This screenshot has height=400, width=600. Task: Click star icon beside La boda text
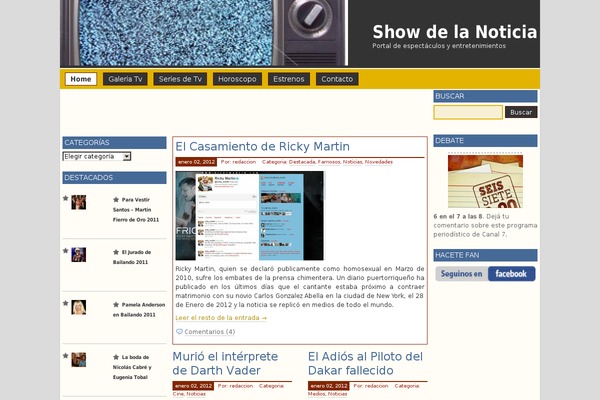click(116, 357)
